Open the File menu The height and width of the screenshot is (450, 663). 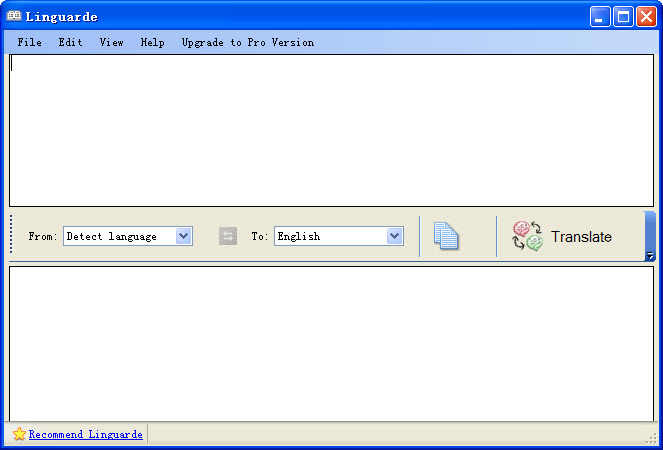[x=30, y=42]
